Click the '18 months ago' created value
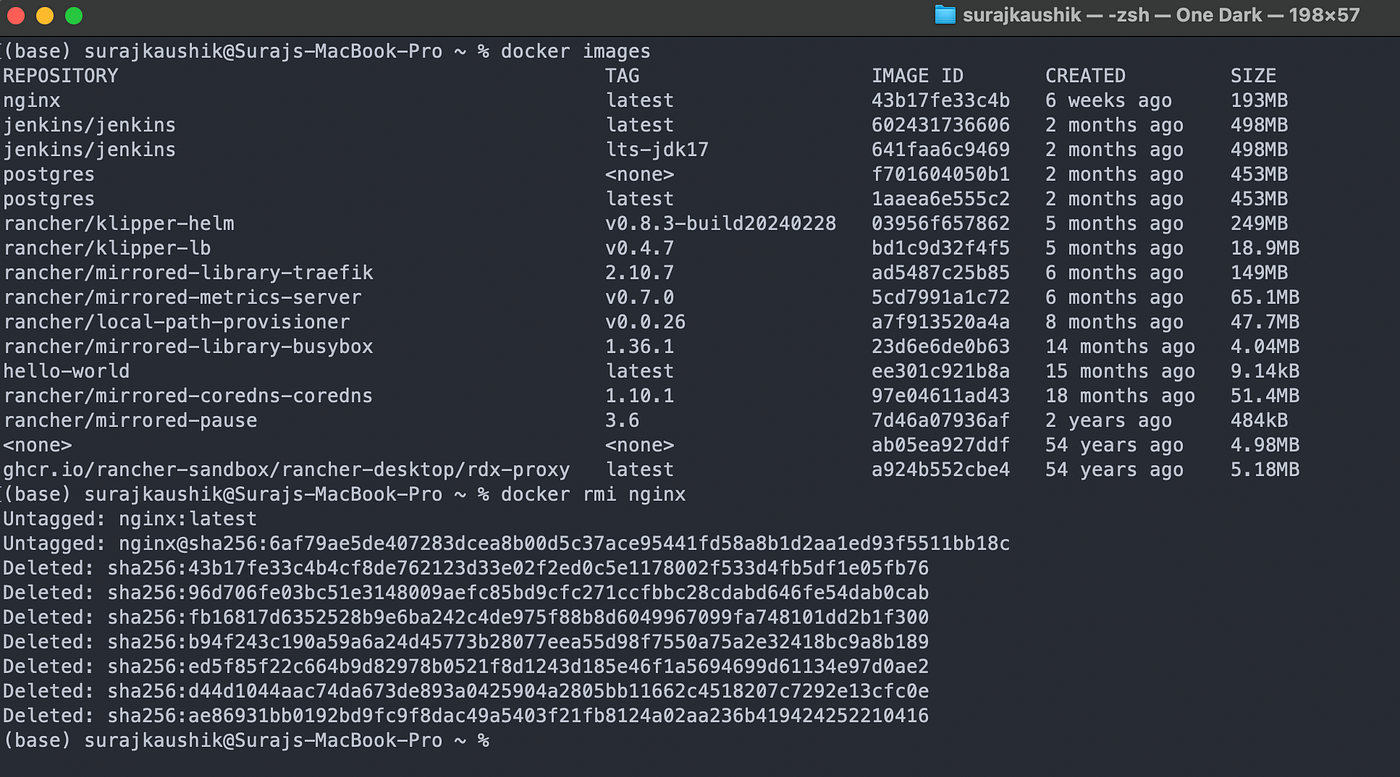 point(1120,396)
